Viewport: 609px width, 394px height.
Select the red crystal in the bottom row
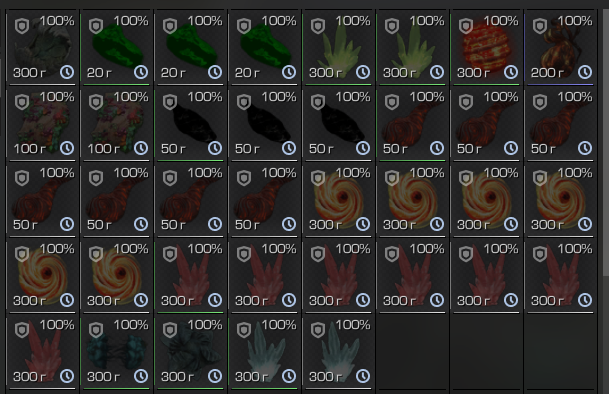point(43,351)
